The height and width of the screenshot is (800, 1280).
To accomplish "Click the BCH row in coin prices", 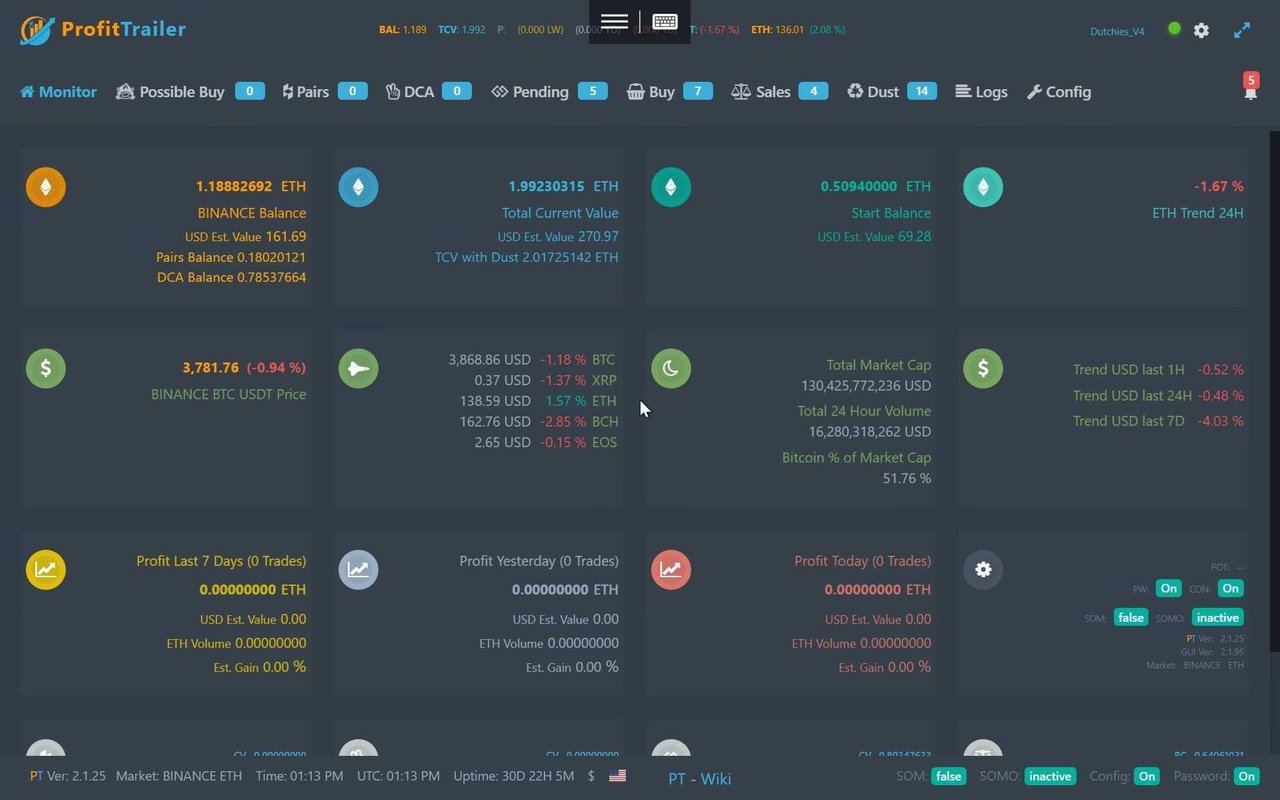I will [539, 421].
